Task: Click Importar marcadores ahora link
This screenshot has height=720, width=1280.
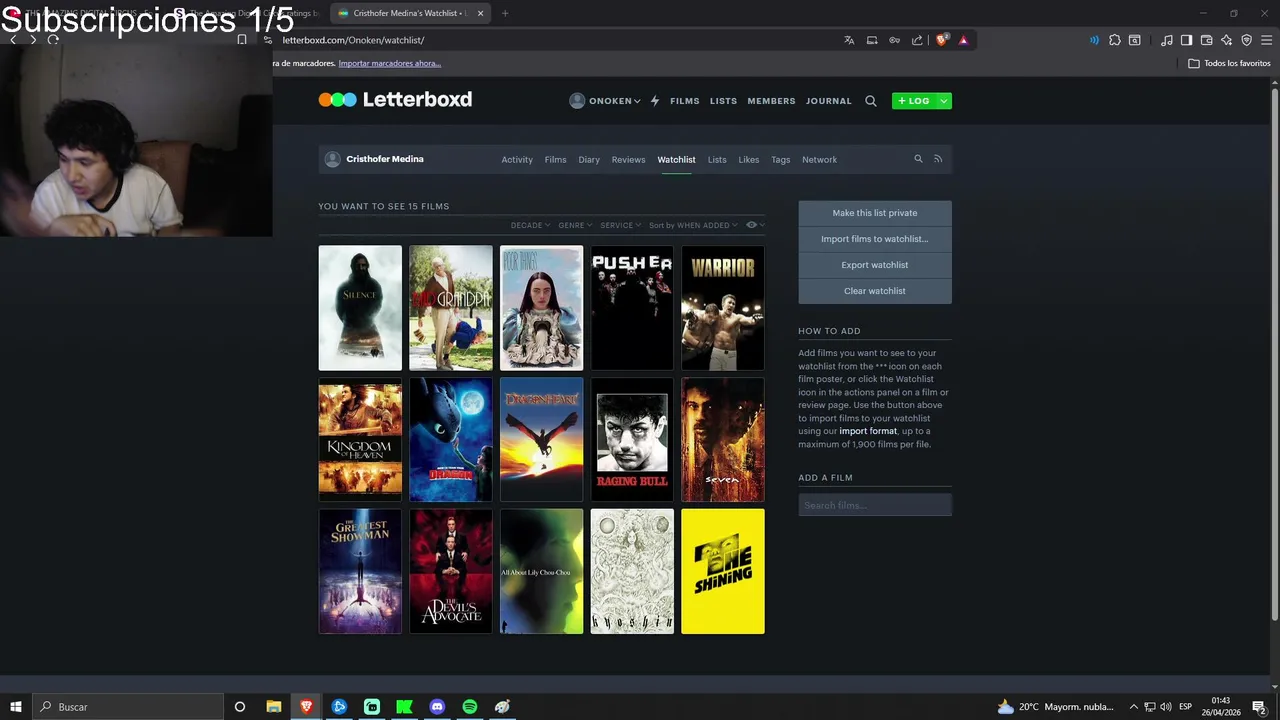Action: [x=390, y=63]
